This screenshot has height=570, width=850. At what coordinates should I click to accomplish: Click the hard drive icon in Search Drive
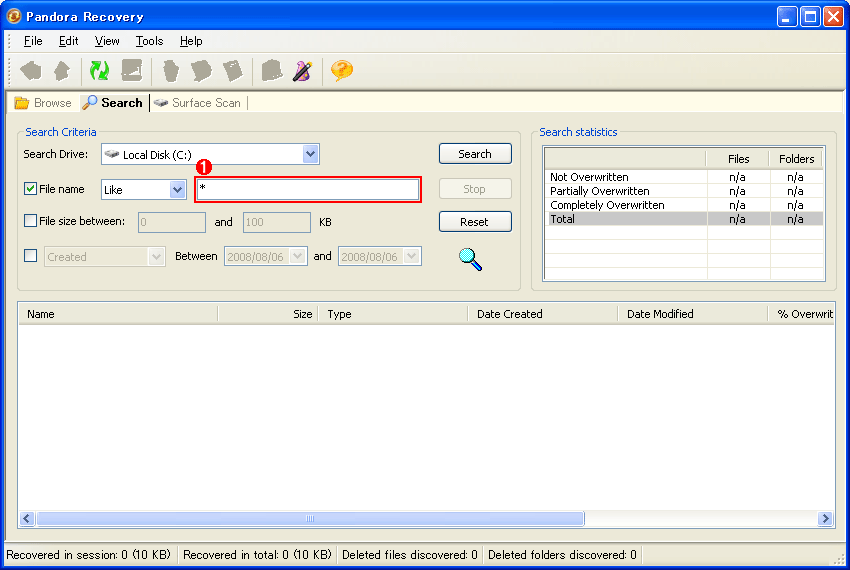tap(112, 154)
